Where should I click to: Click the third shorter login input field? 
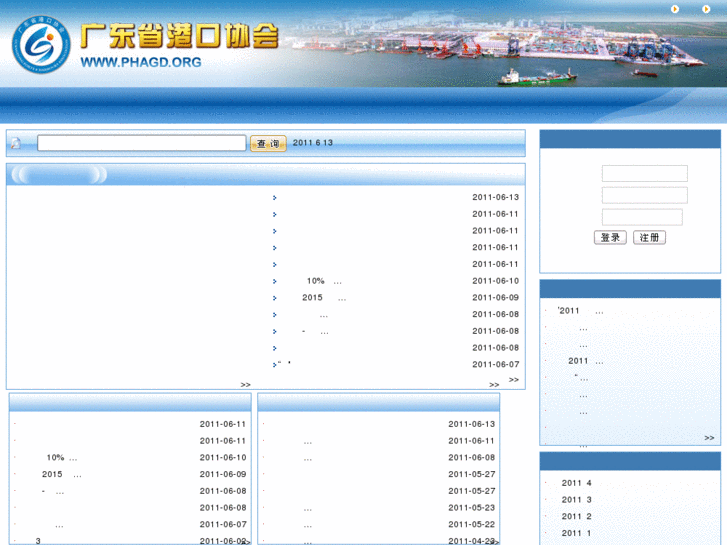click(641, 217)
